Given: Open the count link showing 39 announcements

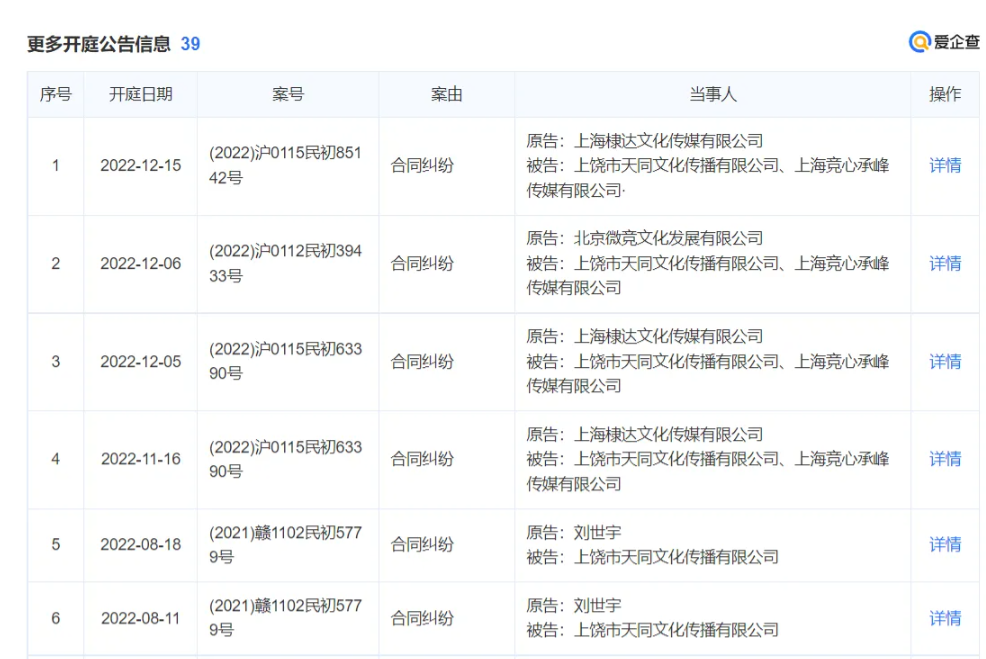Looking at the screenshot, I should tap(190, 44).
